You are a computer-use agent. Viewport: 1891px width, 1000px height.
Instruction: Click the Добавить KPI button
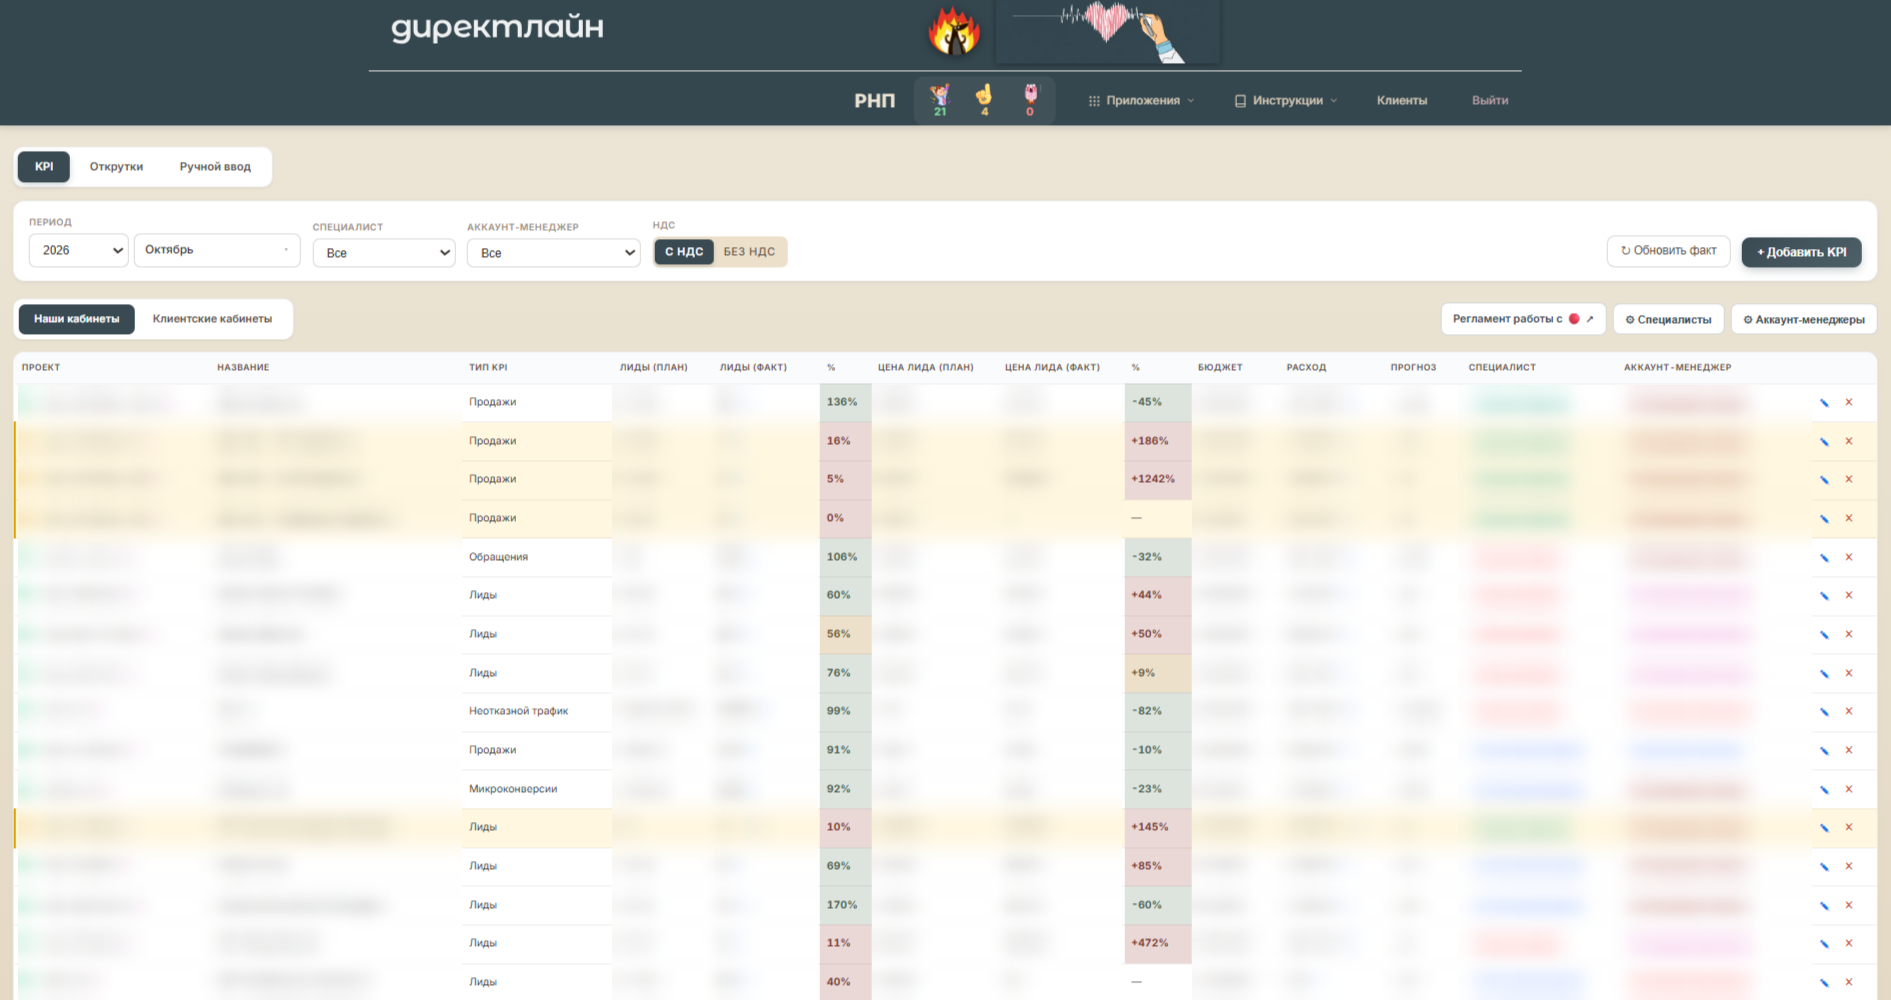(1801, 252)
